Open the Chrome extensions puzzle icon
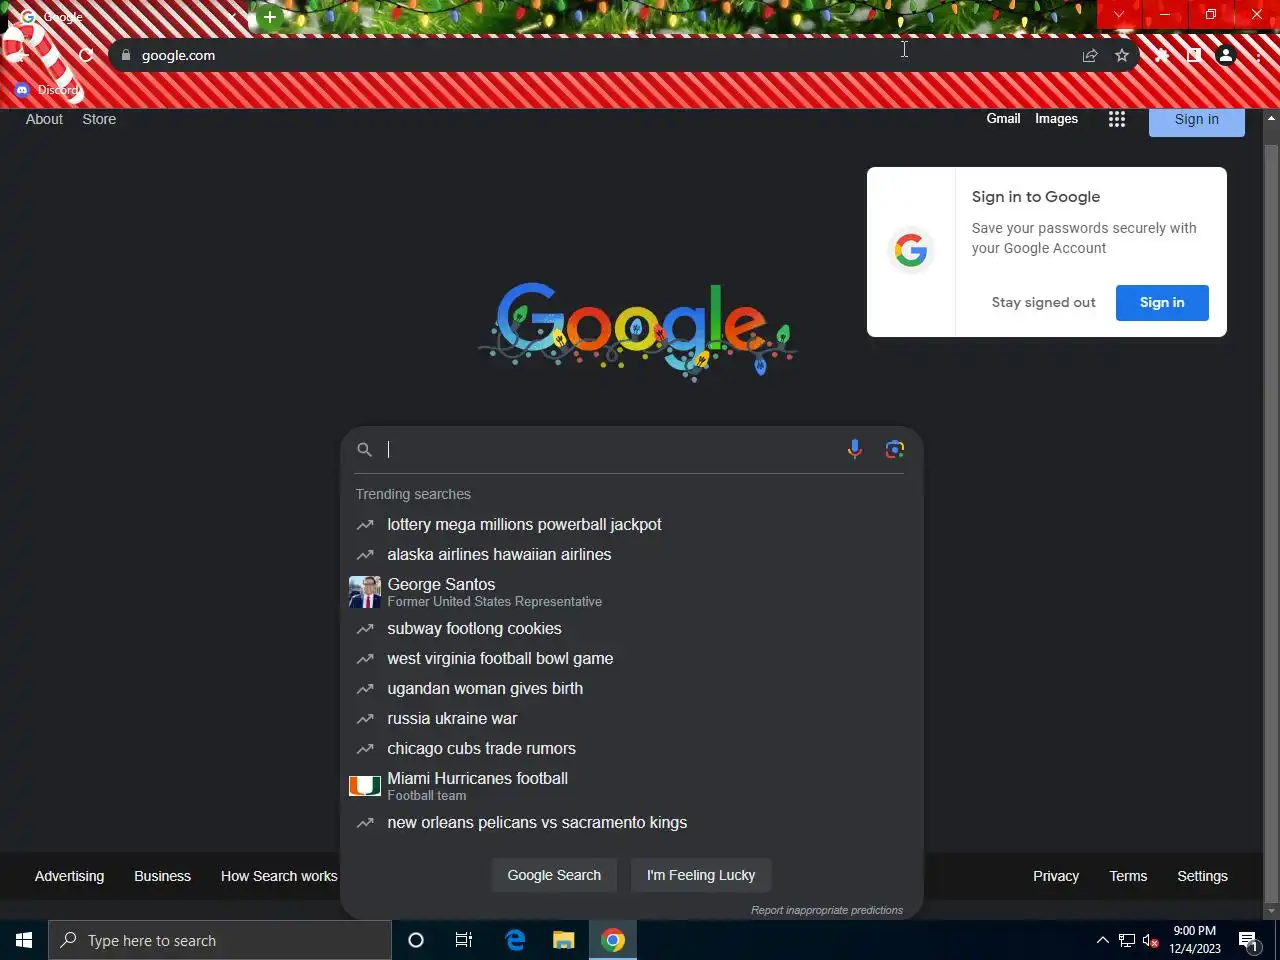The image size is (1280, 960). tap(1162, 55)
